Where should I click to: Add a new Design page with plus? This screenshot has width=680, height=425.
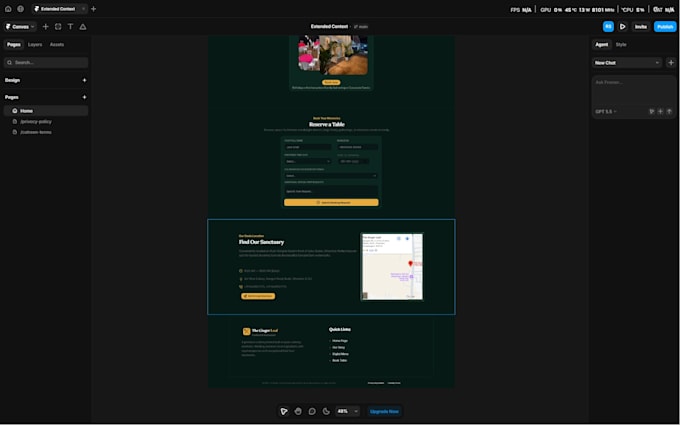(x=84, y=80)
